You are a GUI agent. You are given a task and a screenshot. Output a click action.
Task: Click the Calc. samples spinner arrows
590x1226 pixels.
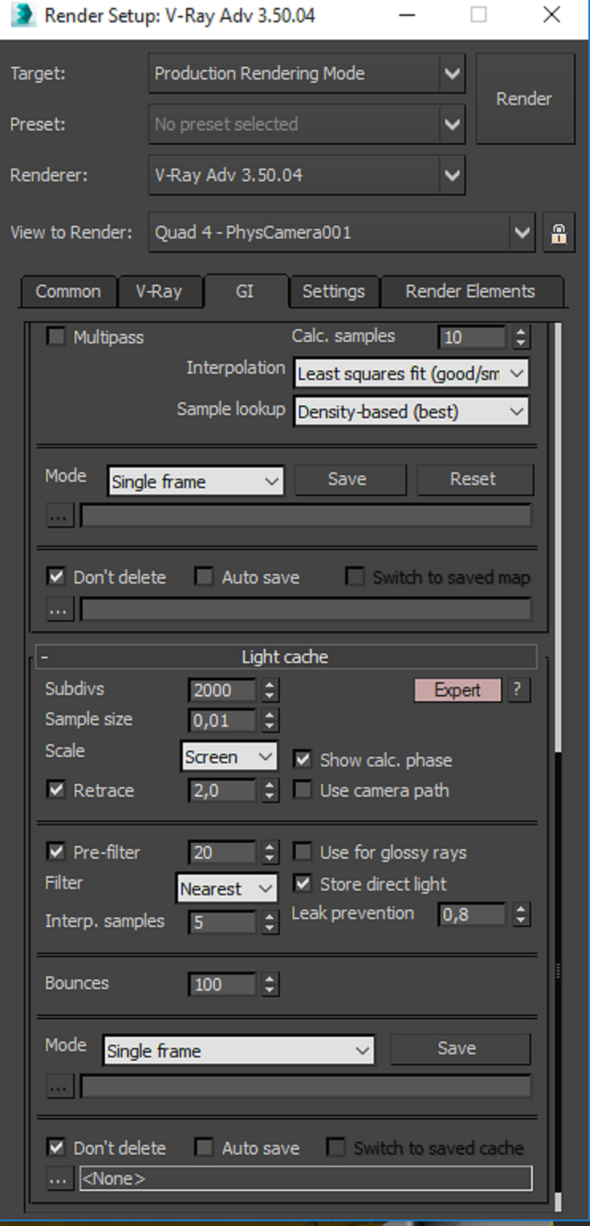click(x=520, y=338)
